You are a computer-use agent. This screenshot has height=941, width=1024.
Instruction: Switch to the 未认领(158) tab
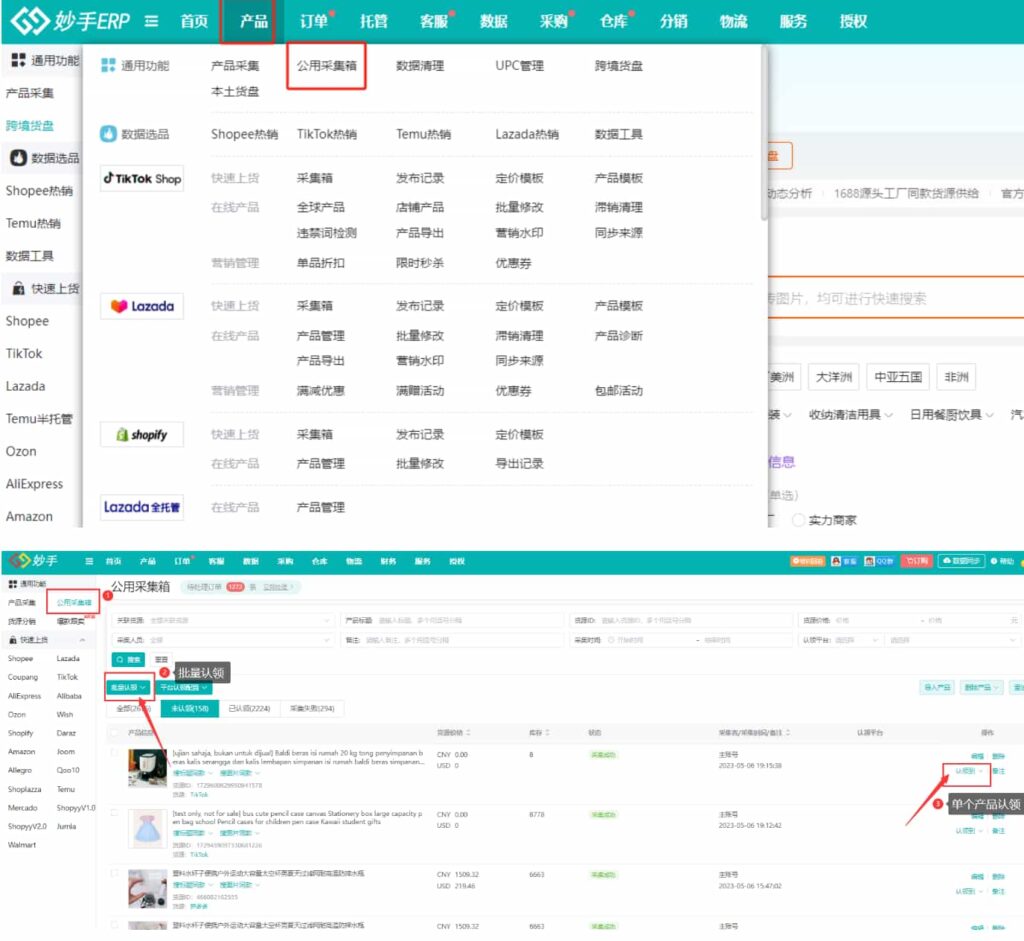(x=188, y=709)
